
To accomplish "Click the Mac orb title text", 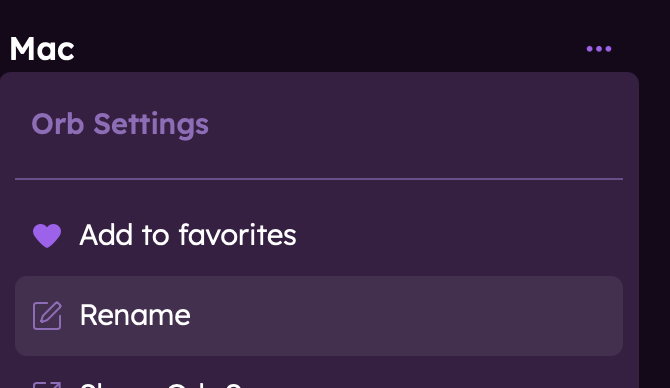I will click(x=42, y=49).
